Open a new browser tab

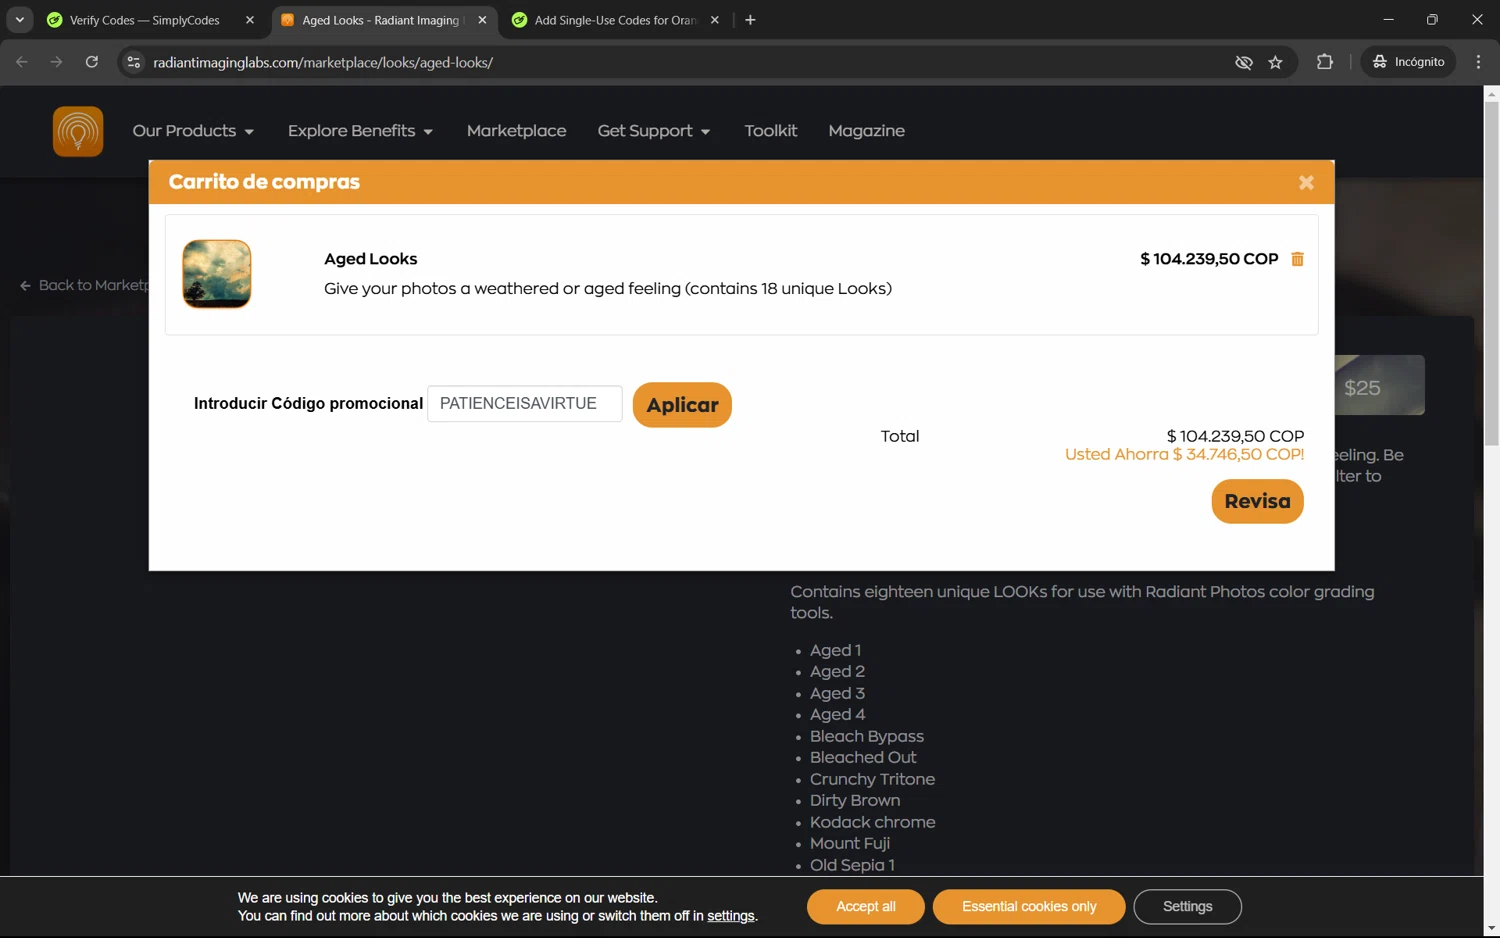tap(750, 20)
